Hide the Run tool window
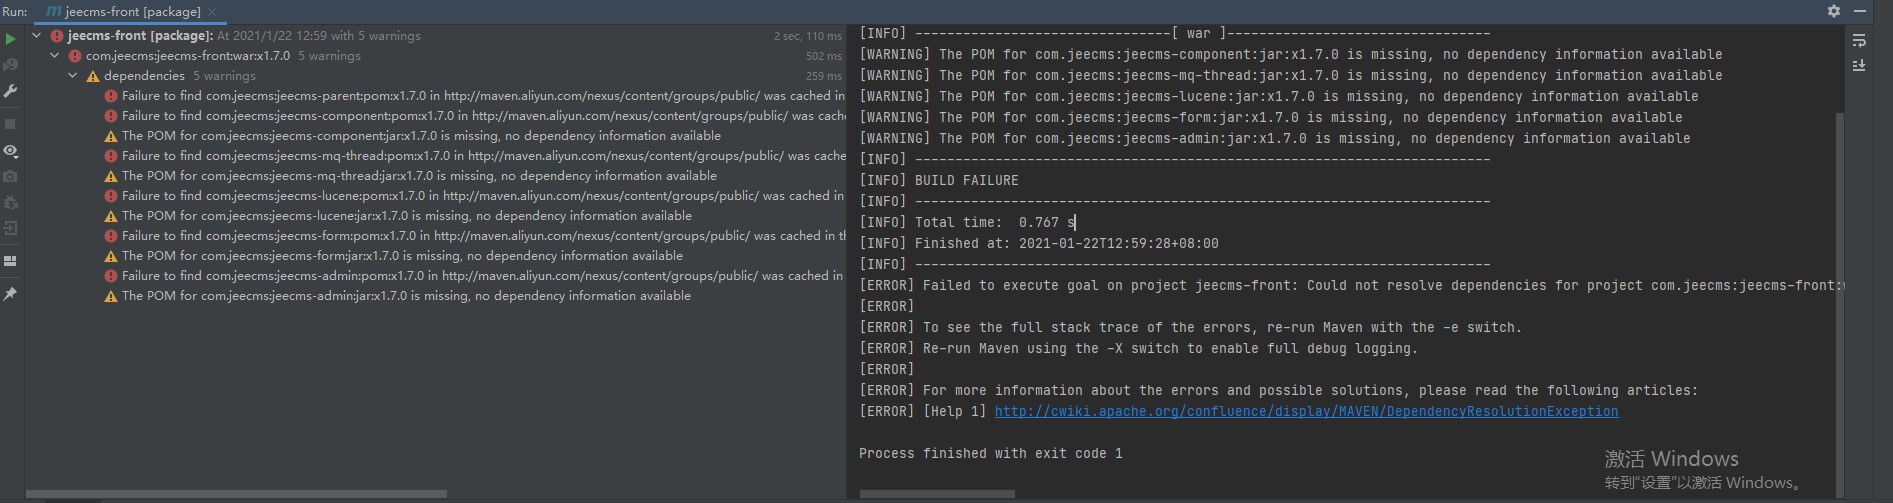1893x503 pixels. (x=1860, y=11)
